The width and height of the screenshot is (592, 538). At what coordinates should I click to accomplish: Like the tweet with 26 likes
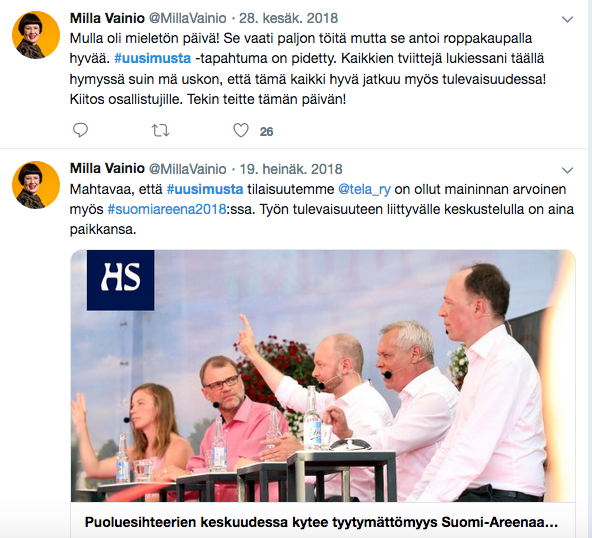coord(241,130)
